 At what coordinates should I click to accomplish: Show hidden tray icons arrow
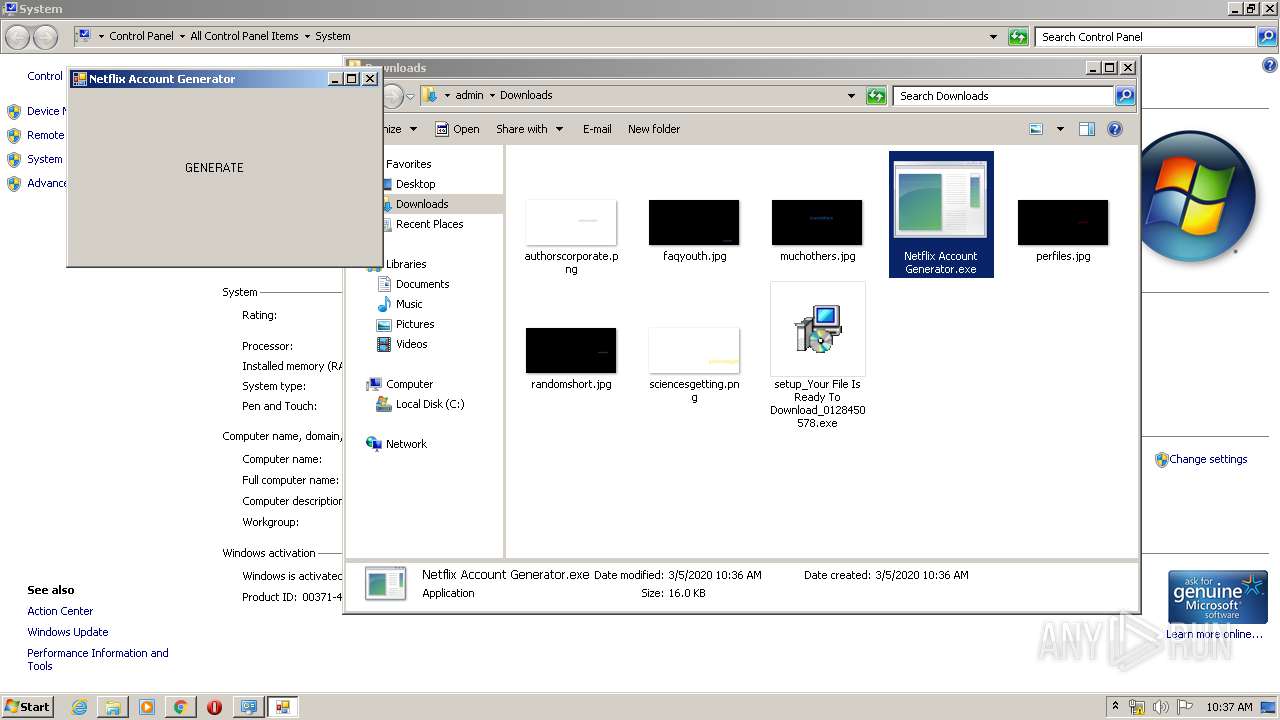click(1116, 707)
